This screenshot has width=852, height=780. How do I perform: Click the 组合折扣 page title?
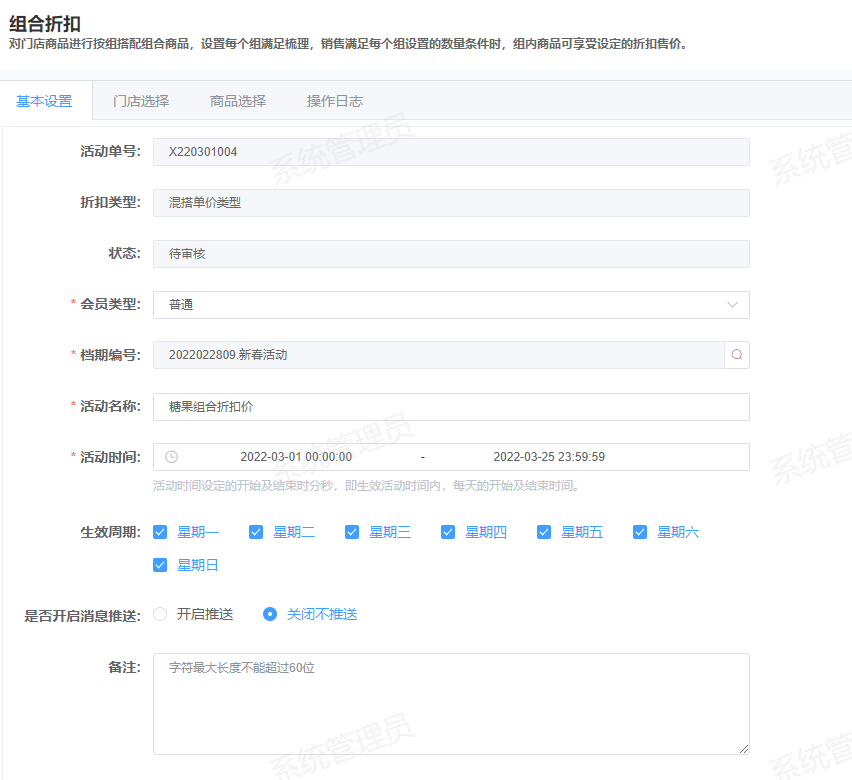[45, 24]
